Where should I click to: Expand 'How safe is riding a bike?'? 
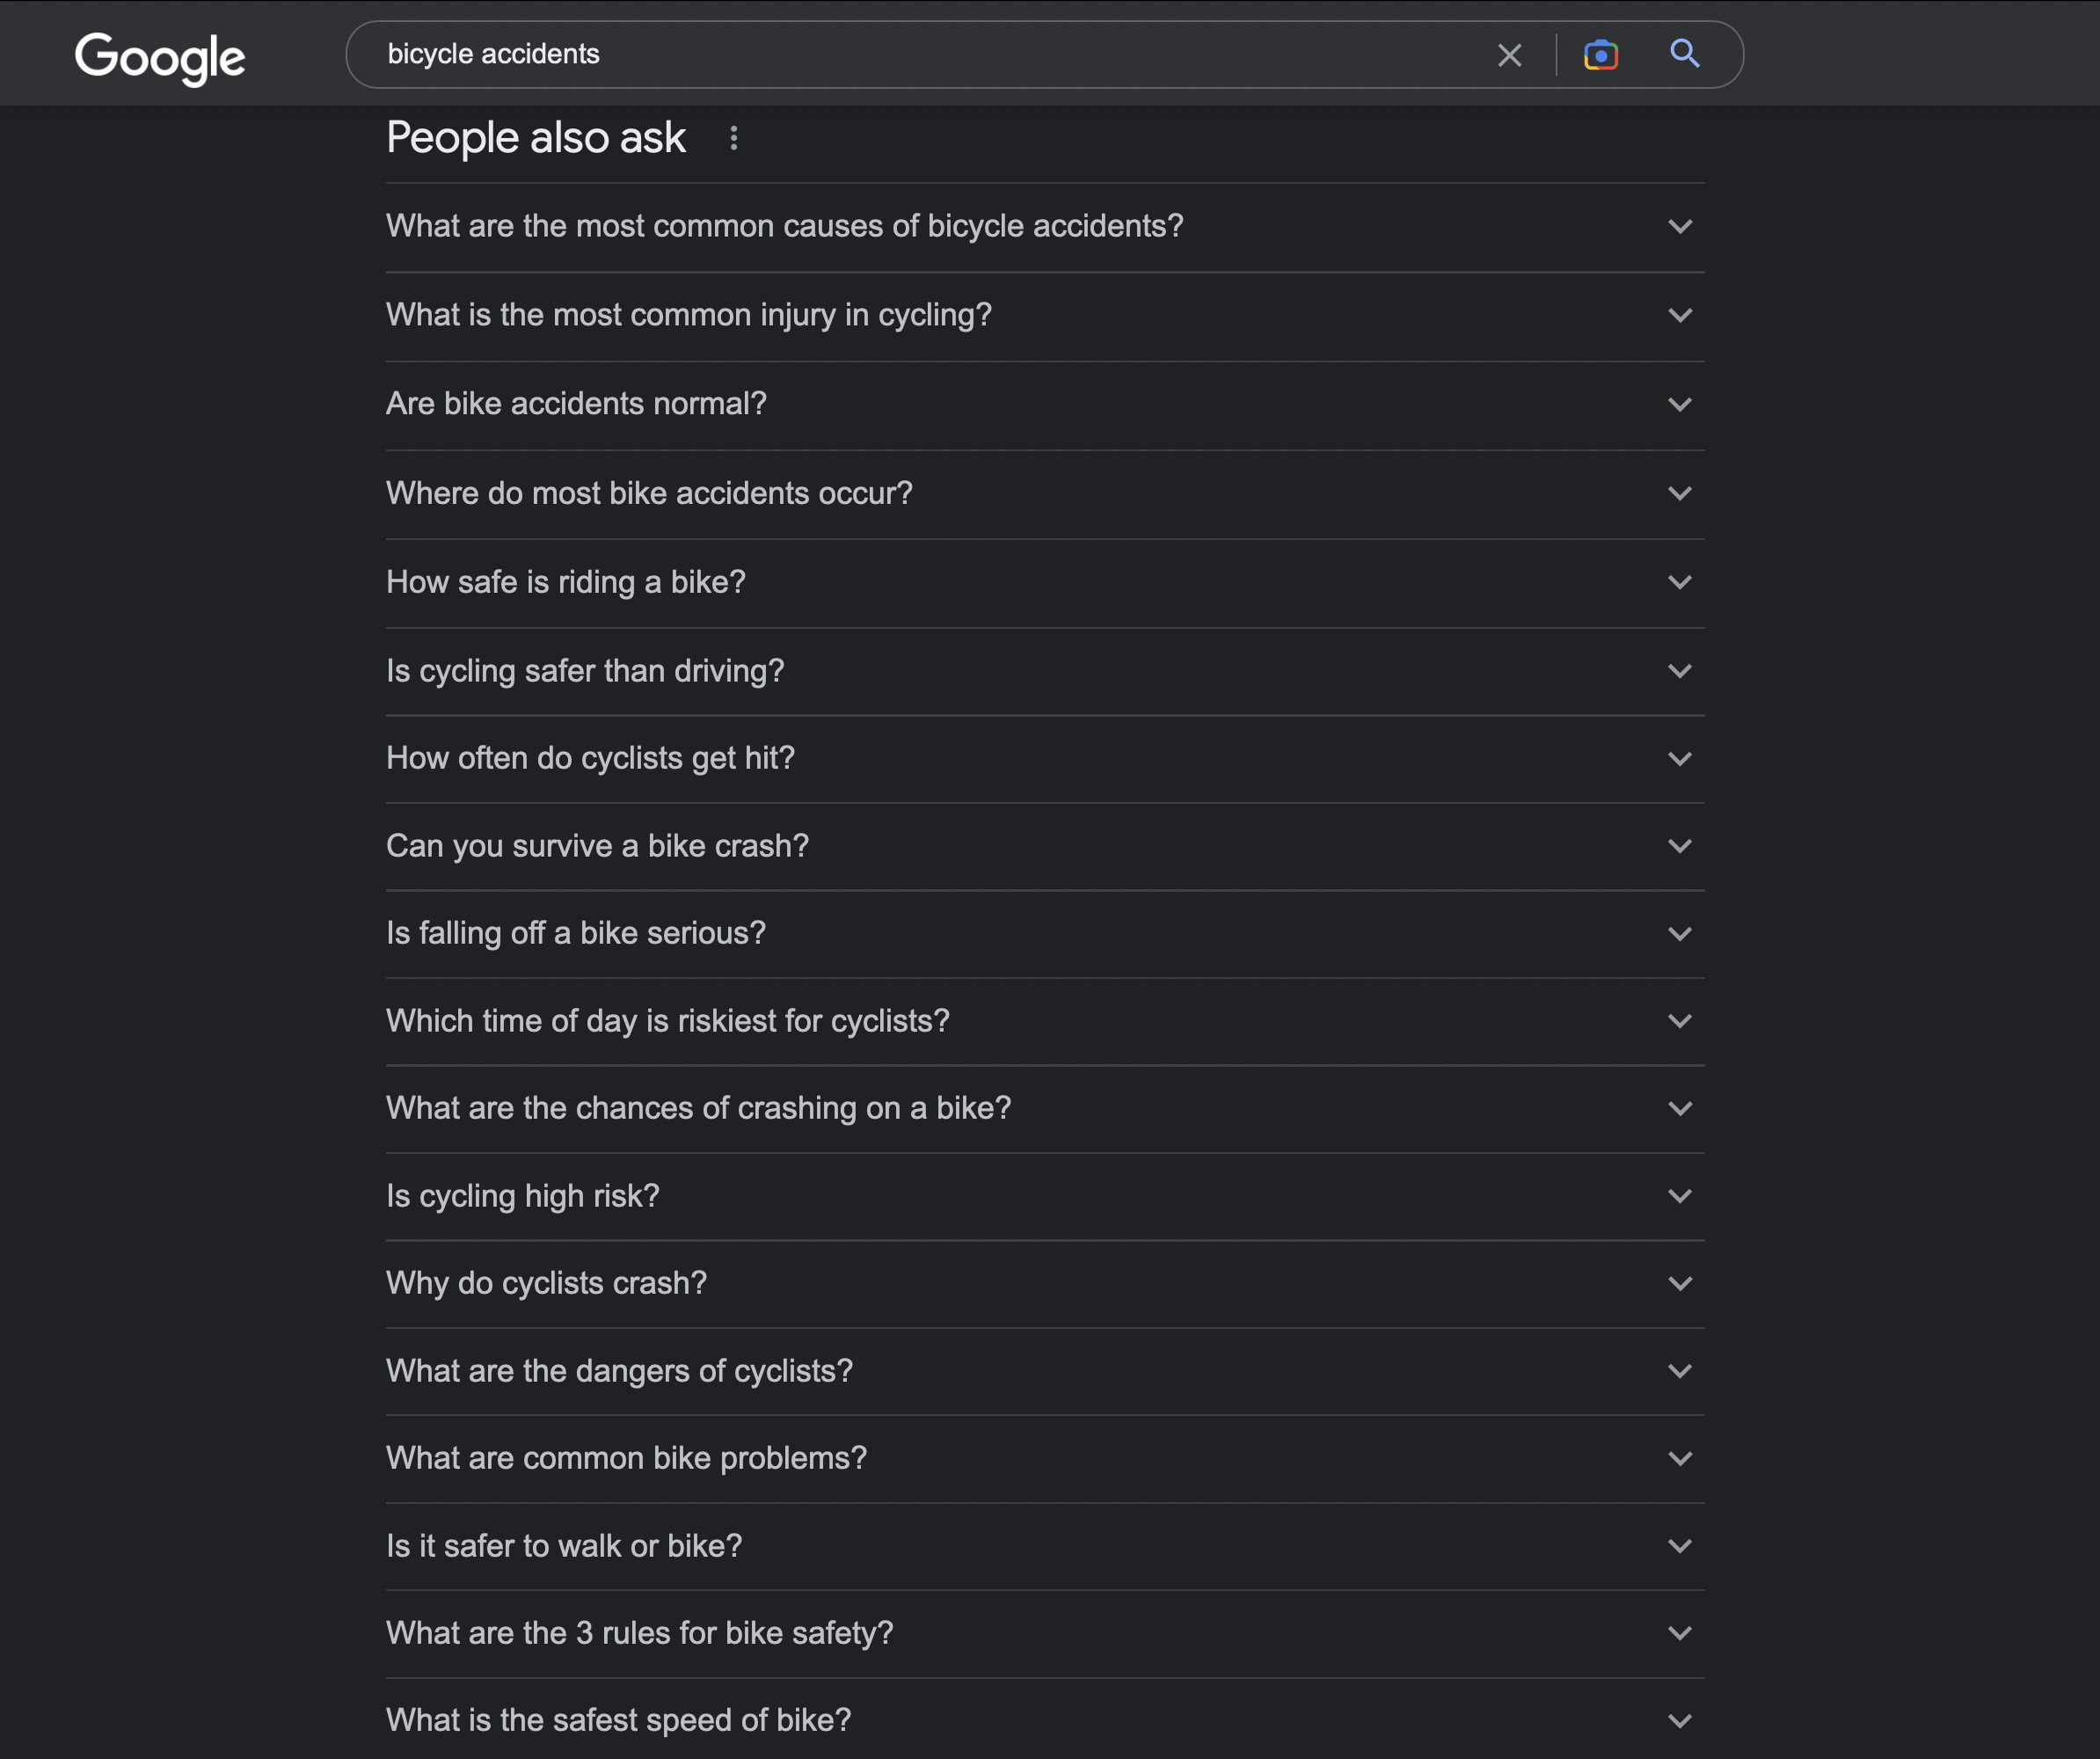(1045, 583)
